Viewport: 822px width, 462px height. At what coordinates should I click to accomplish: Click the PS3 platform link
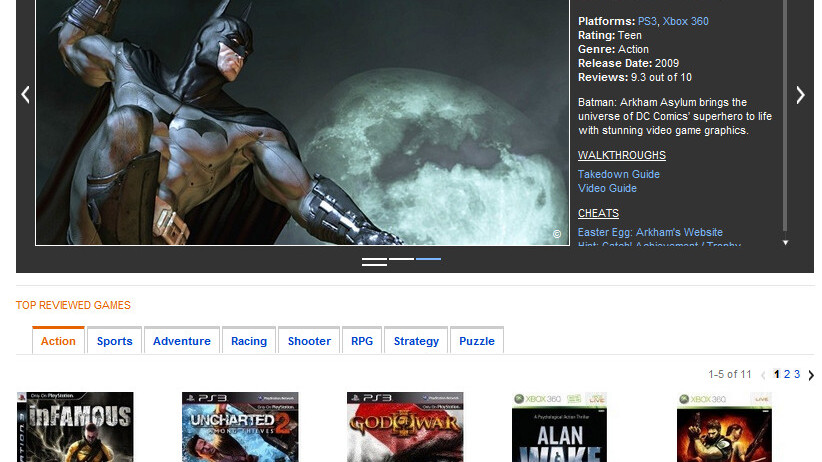point(647,21)
